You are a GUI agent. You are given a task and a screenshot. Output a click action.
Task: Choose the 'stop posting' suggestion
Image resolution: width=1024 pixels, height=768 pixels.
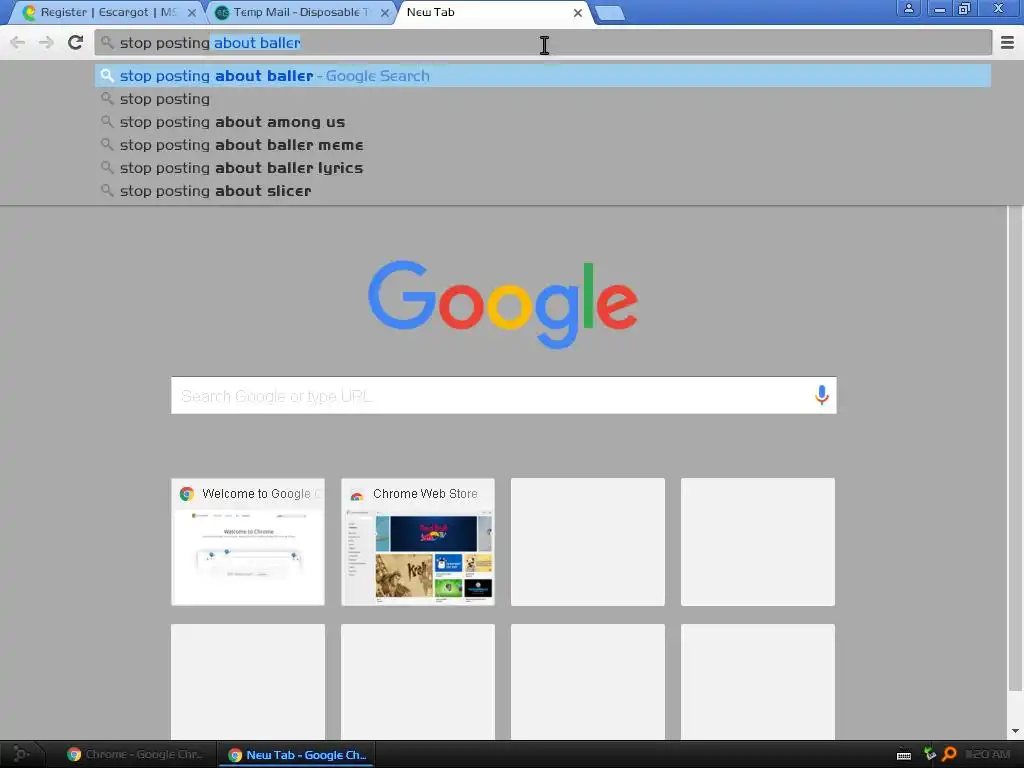(543, 99)
